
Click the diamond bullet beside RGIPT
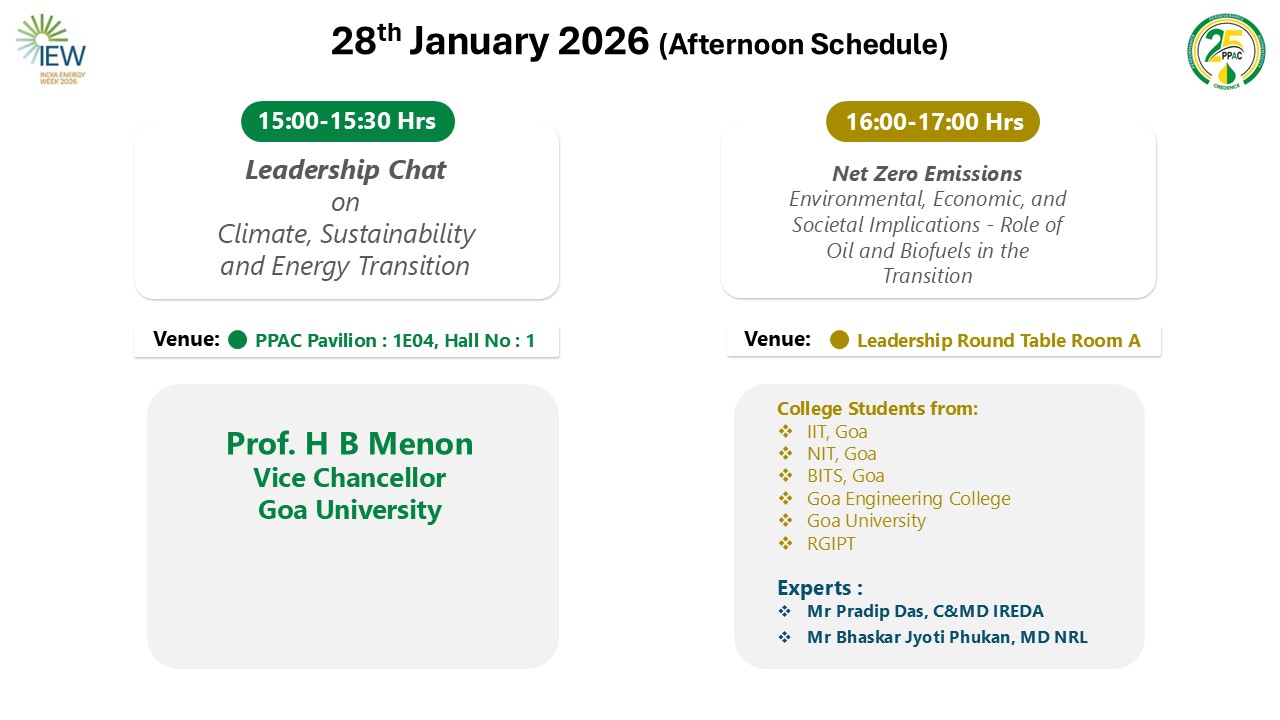[785, 544]
